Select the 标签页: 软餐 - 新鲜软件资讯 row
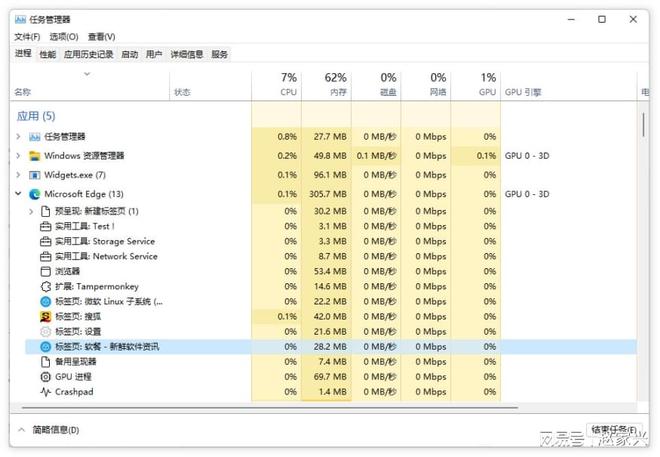Viewport: 660px width, 457px height. pyautogui.click(x=330, y=347)
